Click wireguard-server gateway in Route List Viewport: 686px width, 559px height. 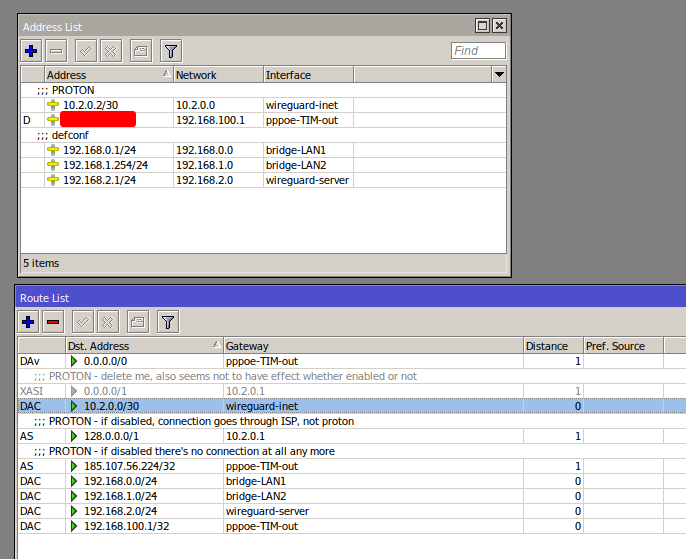pos(267,511)
